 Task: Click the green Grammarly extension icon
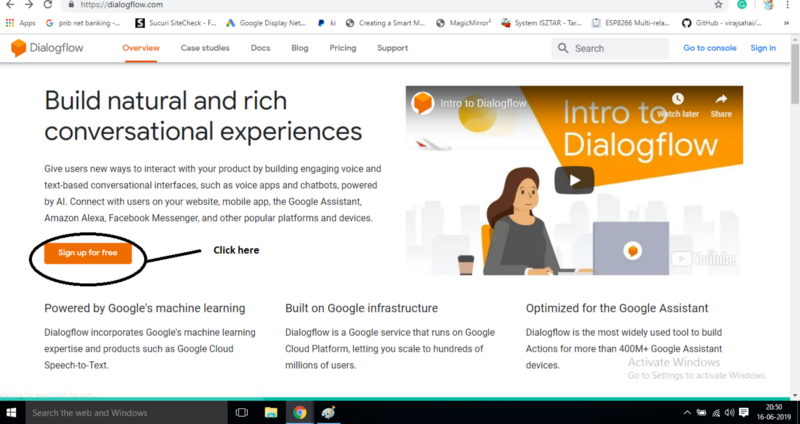[x=742, y=5]
